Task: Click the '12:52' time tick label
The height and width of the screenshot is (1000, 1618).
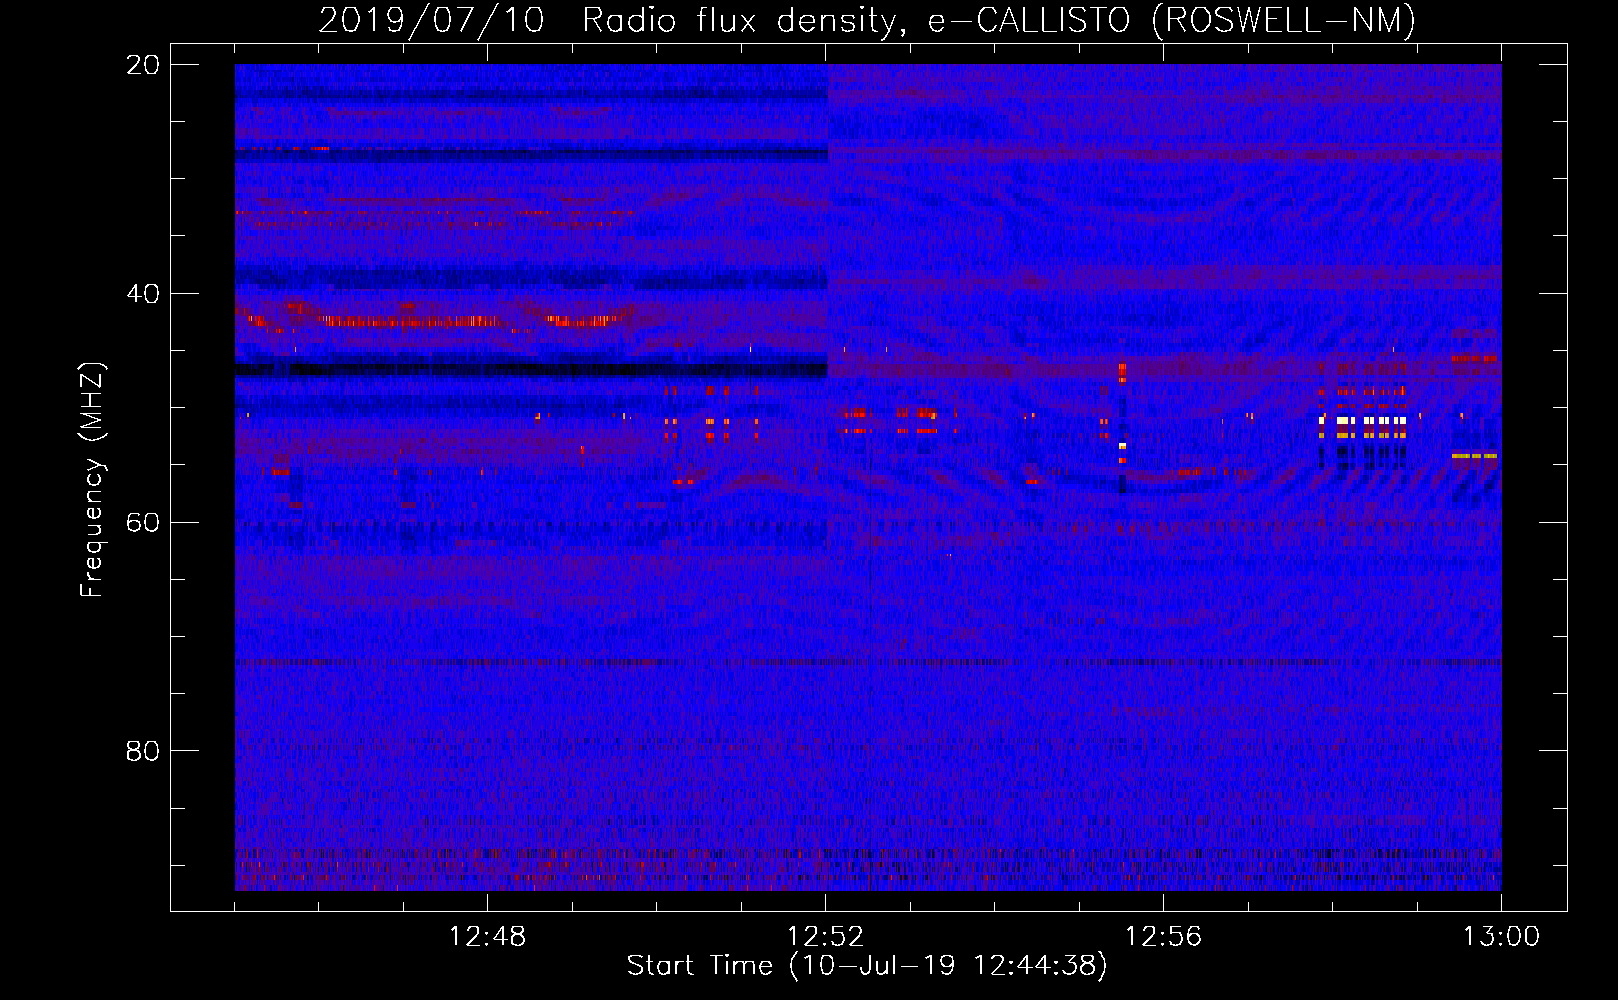Action: 825,937
